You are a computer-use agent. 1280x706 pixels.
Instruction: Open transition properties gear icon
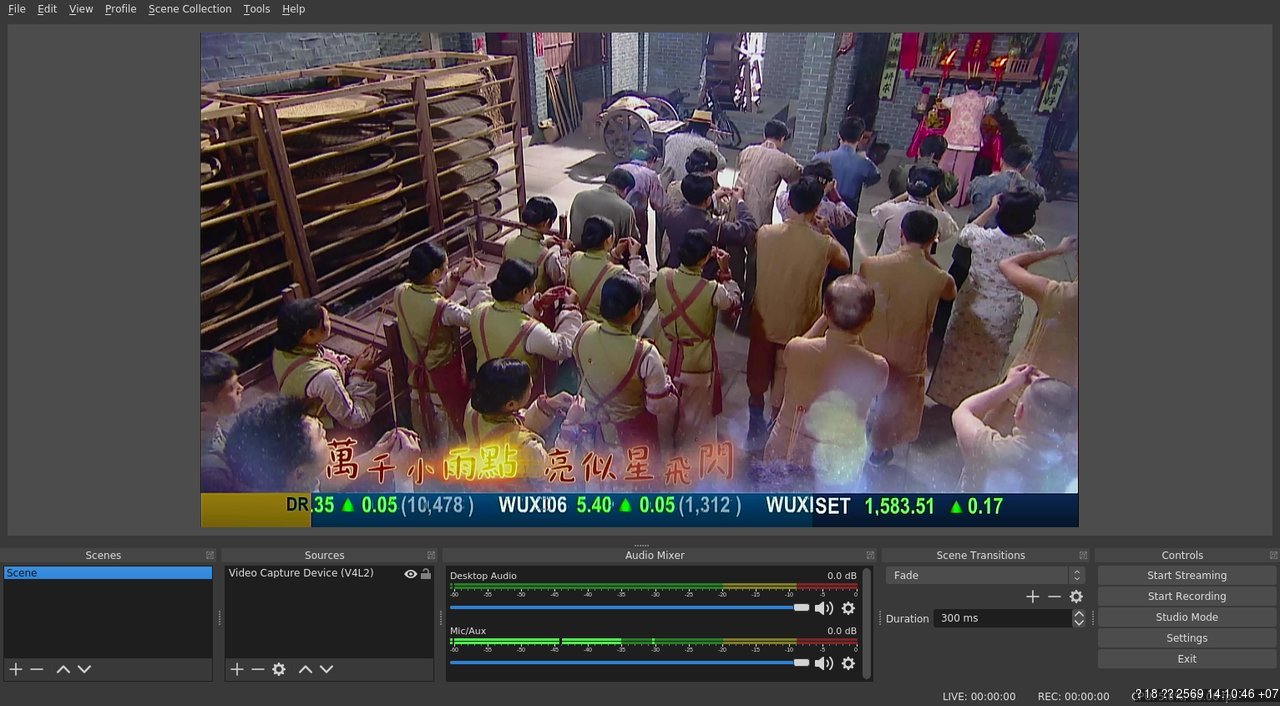tap(1076, 596)
